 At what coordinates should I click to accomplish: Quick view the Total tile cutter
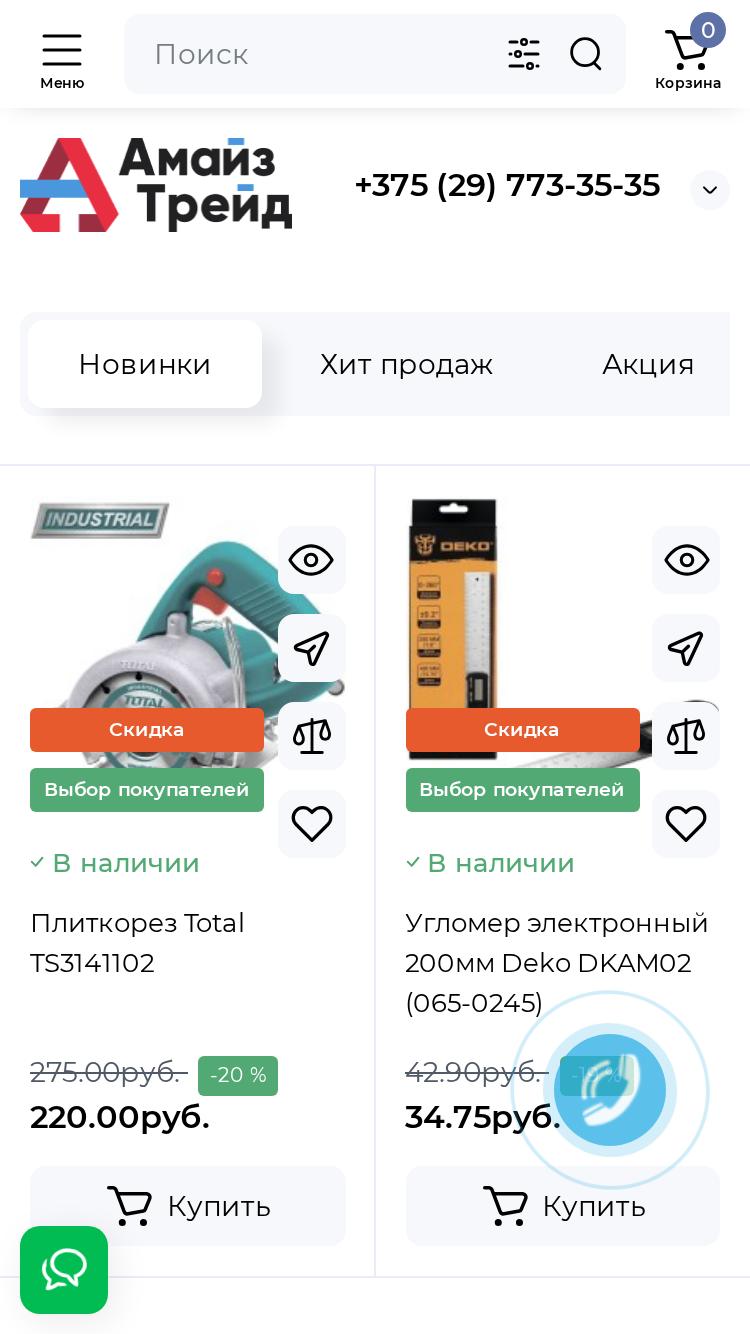(x=312, y=560)
